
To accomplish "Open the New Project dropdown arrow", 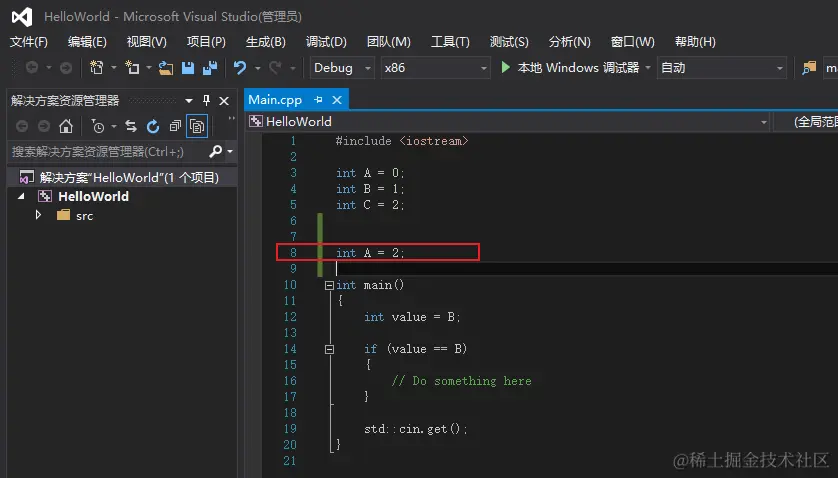I will pyautogui.click(x=113, y=68).
